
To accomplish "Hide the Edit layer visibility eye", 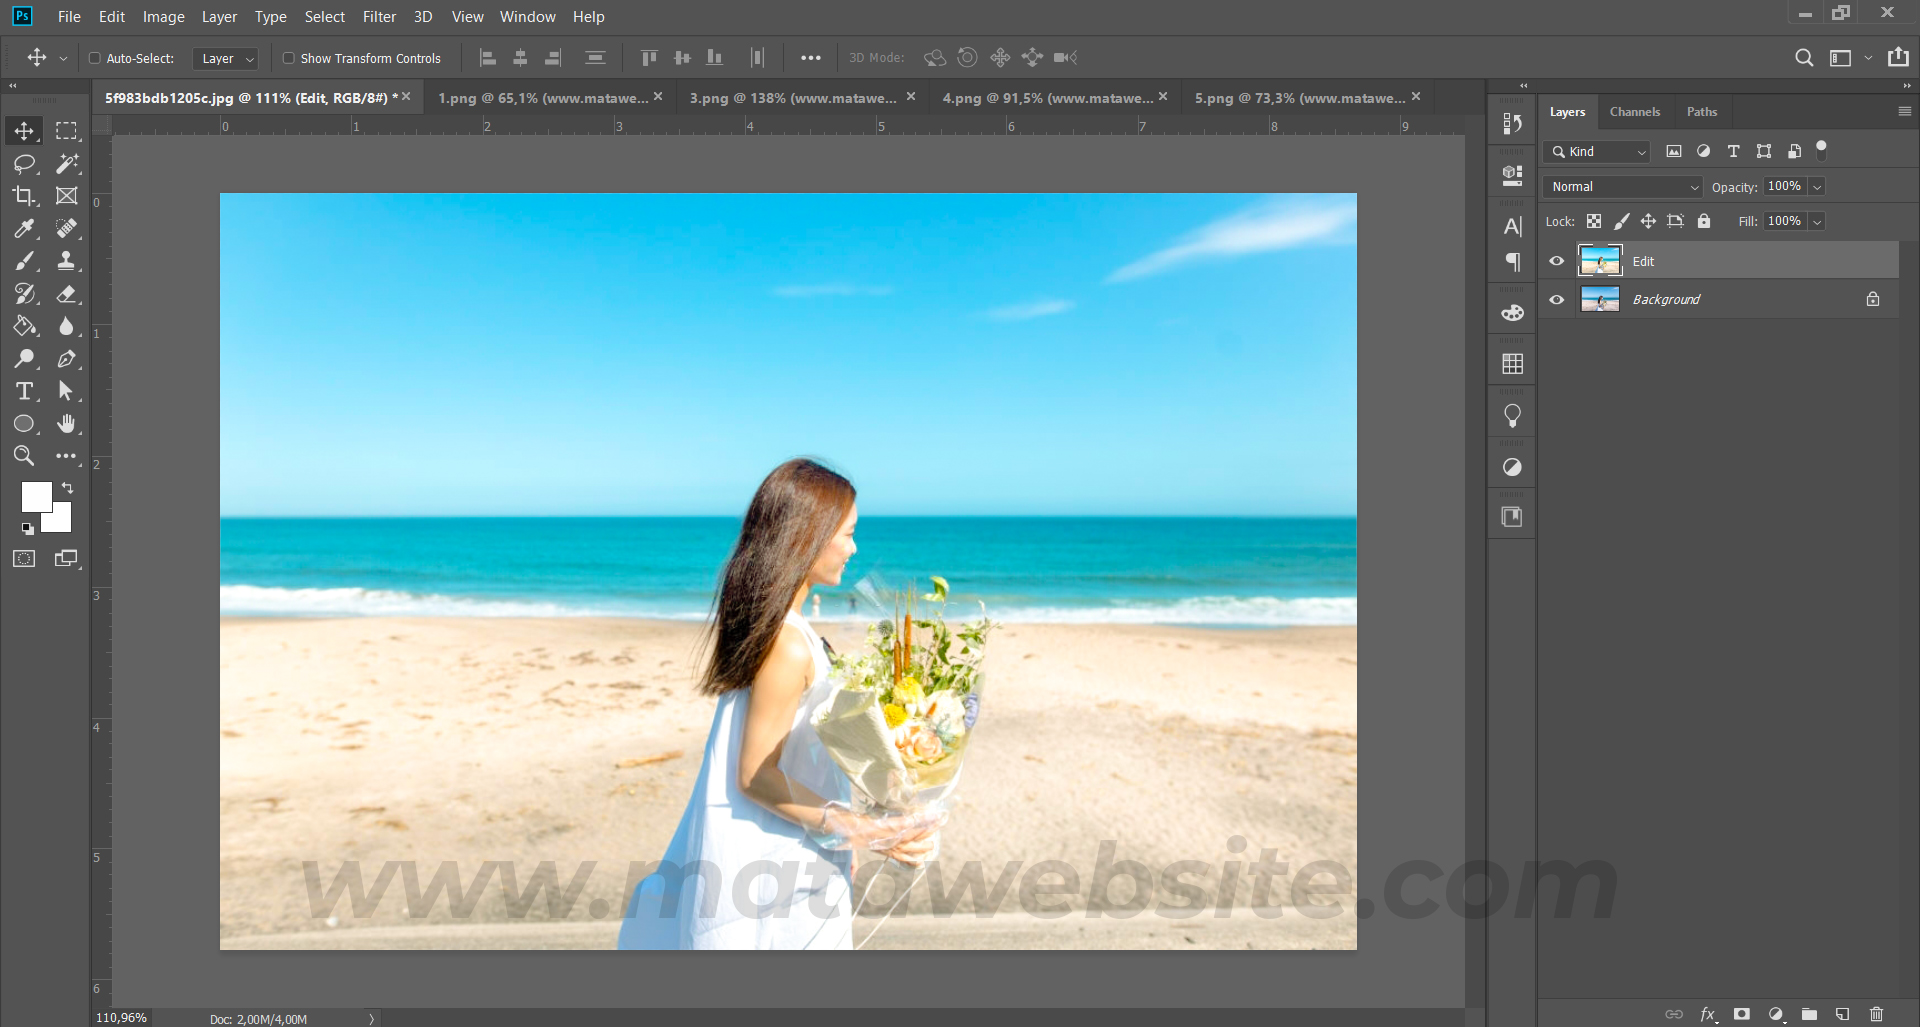I will (1557, 261).
